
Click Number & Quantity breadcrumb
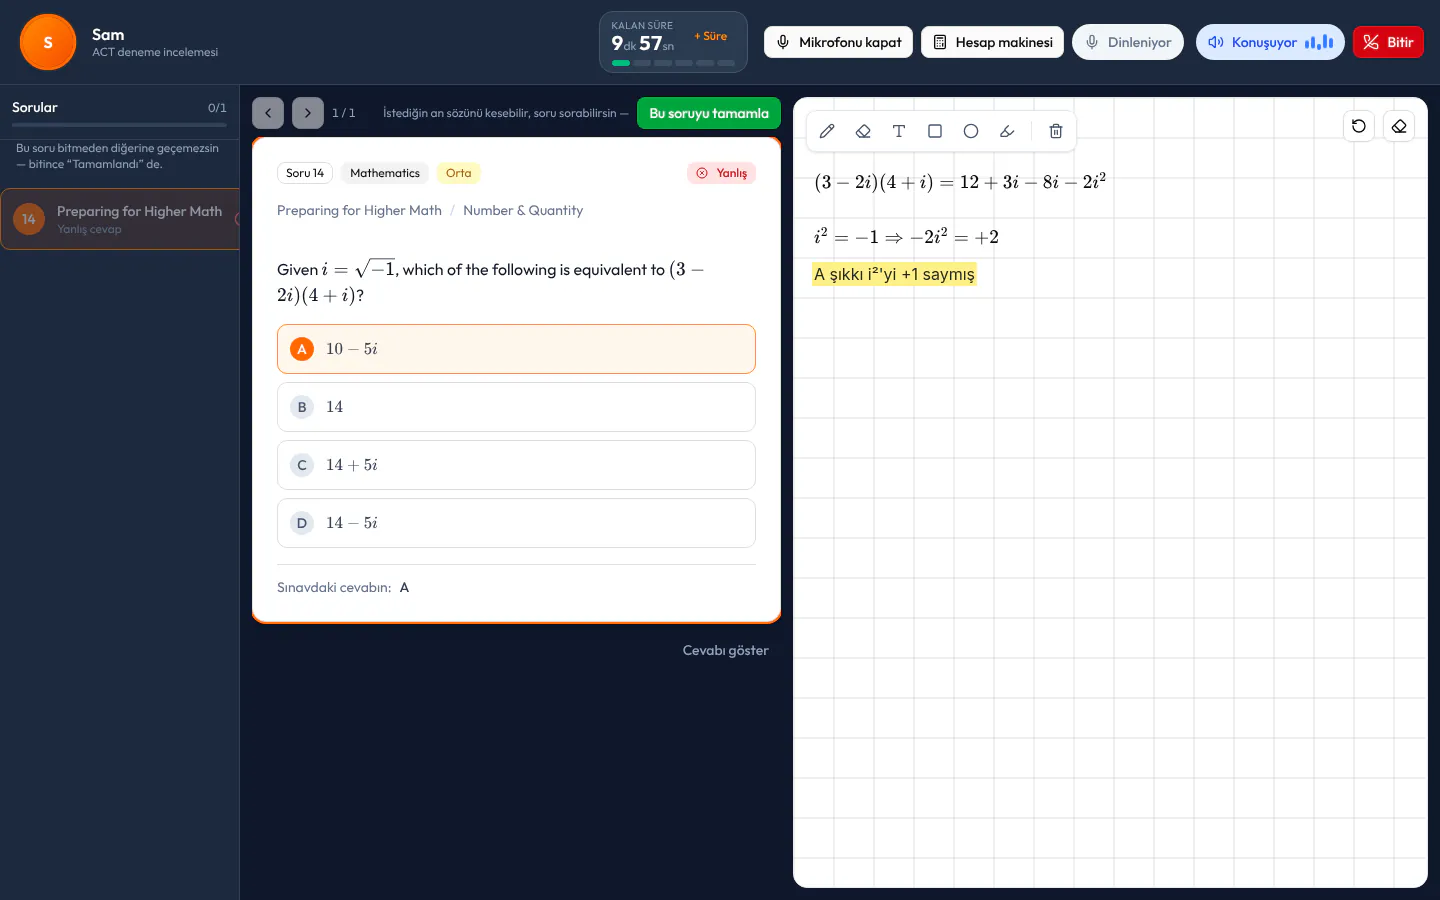pos(523,210)
